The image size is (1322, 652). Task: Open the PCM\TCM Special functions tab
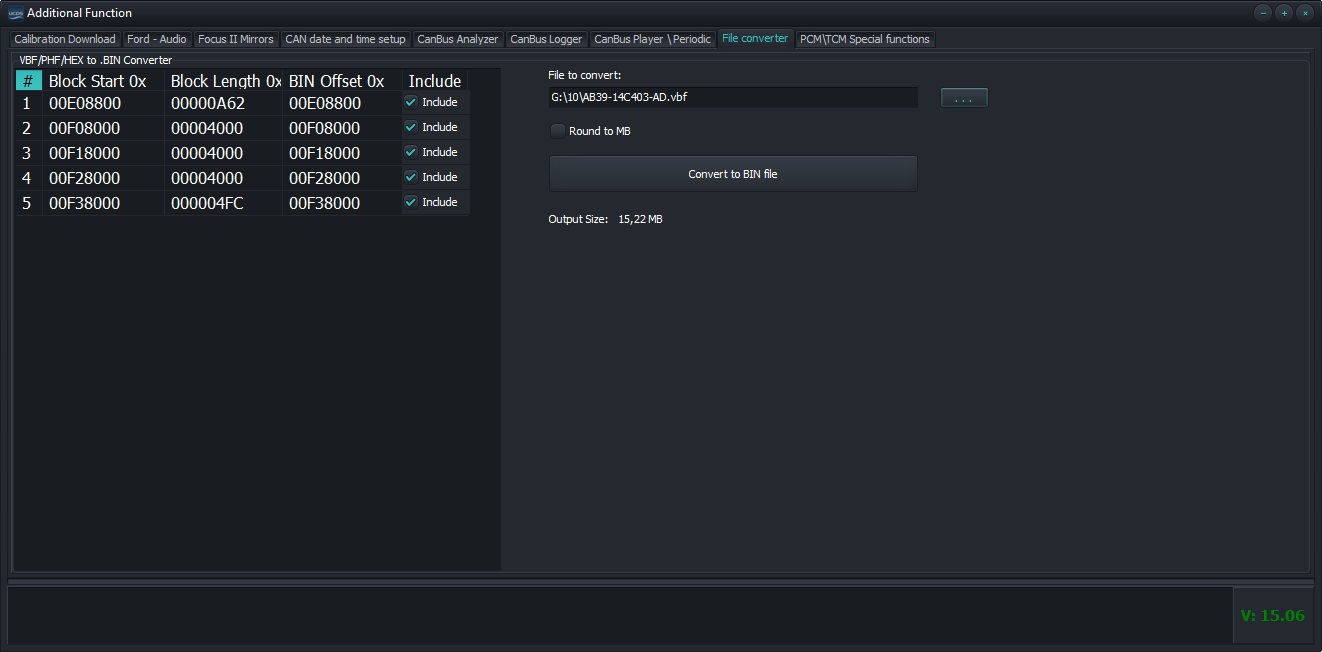(x=865, y=39)
